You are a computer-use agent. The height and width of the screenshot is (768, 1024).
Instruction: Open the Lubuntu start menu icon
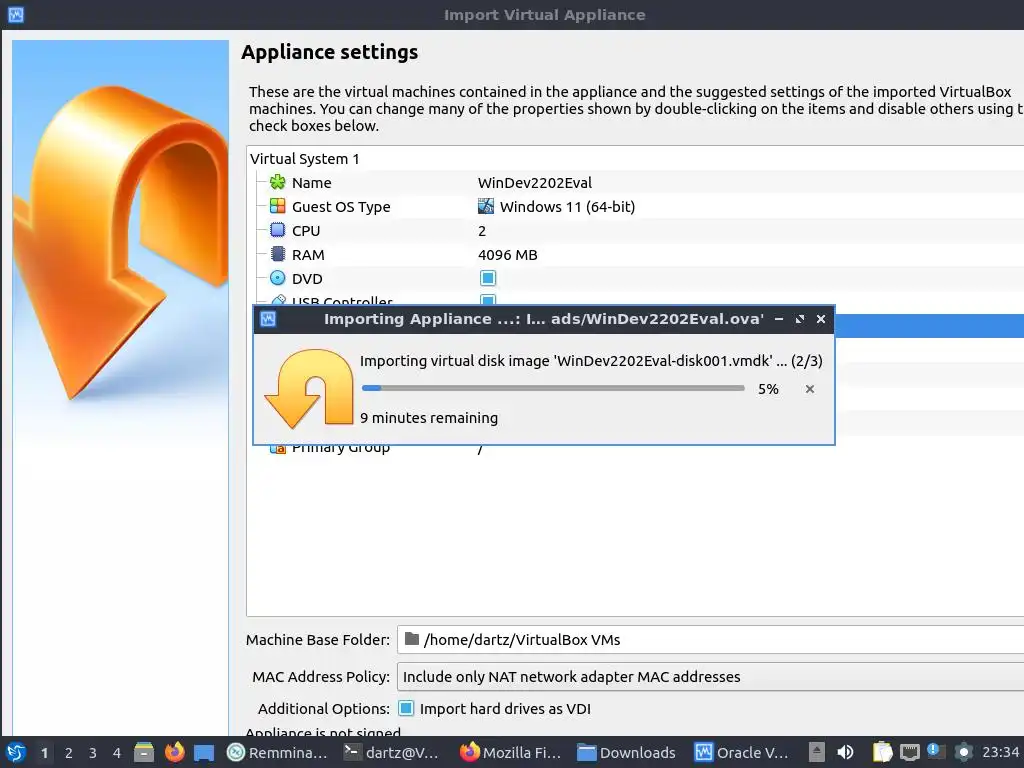pyautogui.click(x=16, y=752)
